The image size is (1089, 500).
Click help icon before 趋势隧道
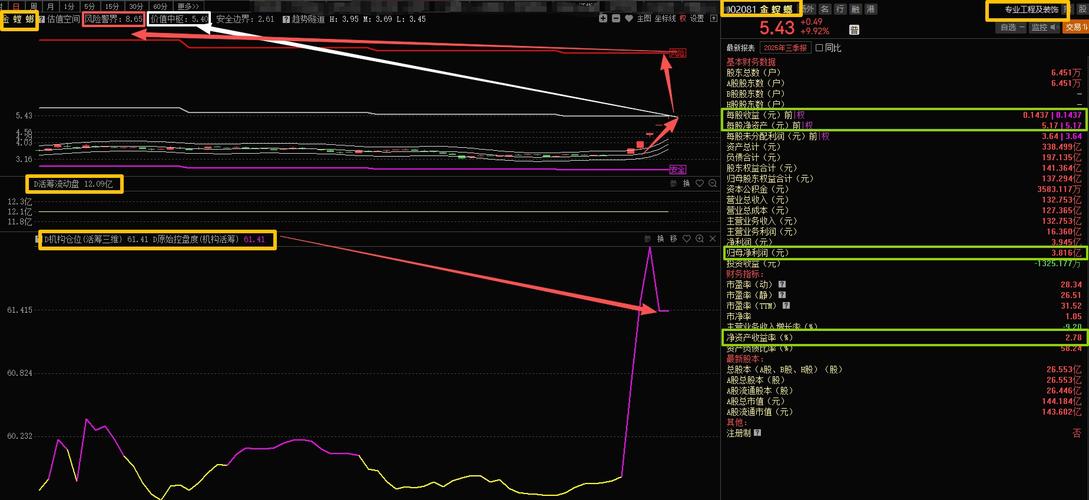[285, 19]
